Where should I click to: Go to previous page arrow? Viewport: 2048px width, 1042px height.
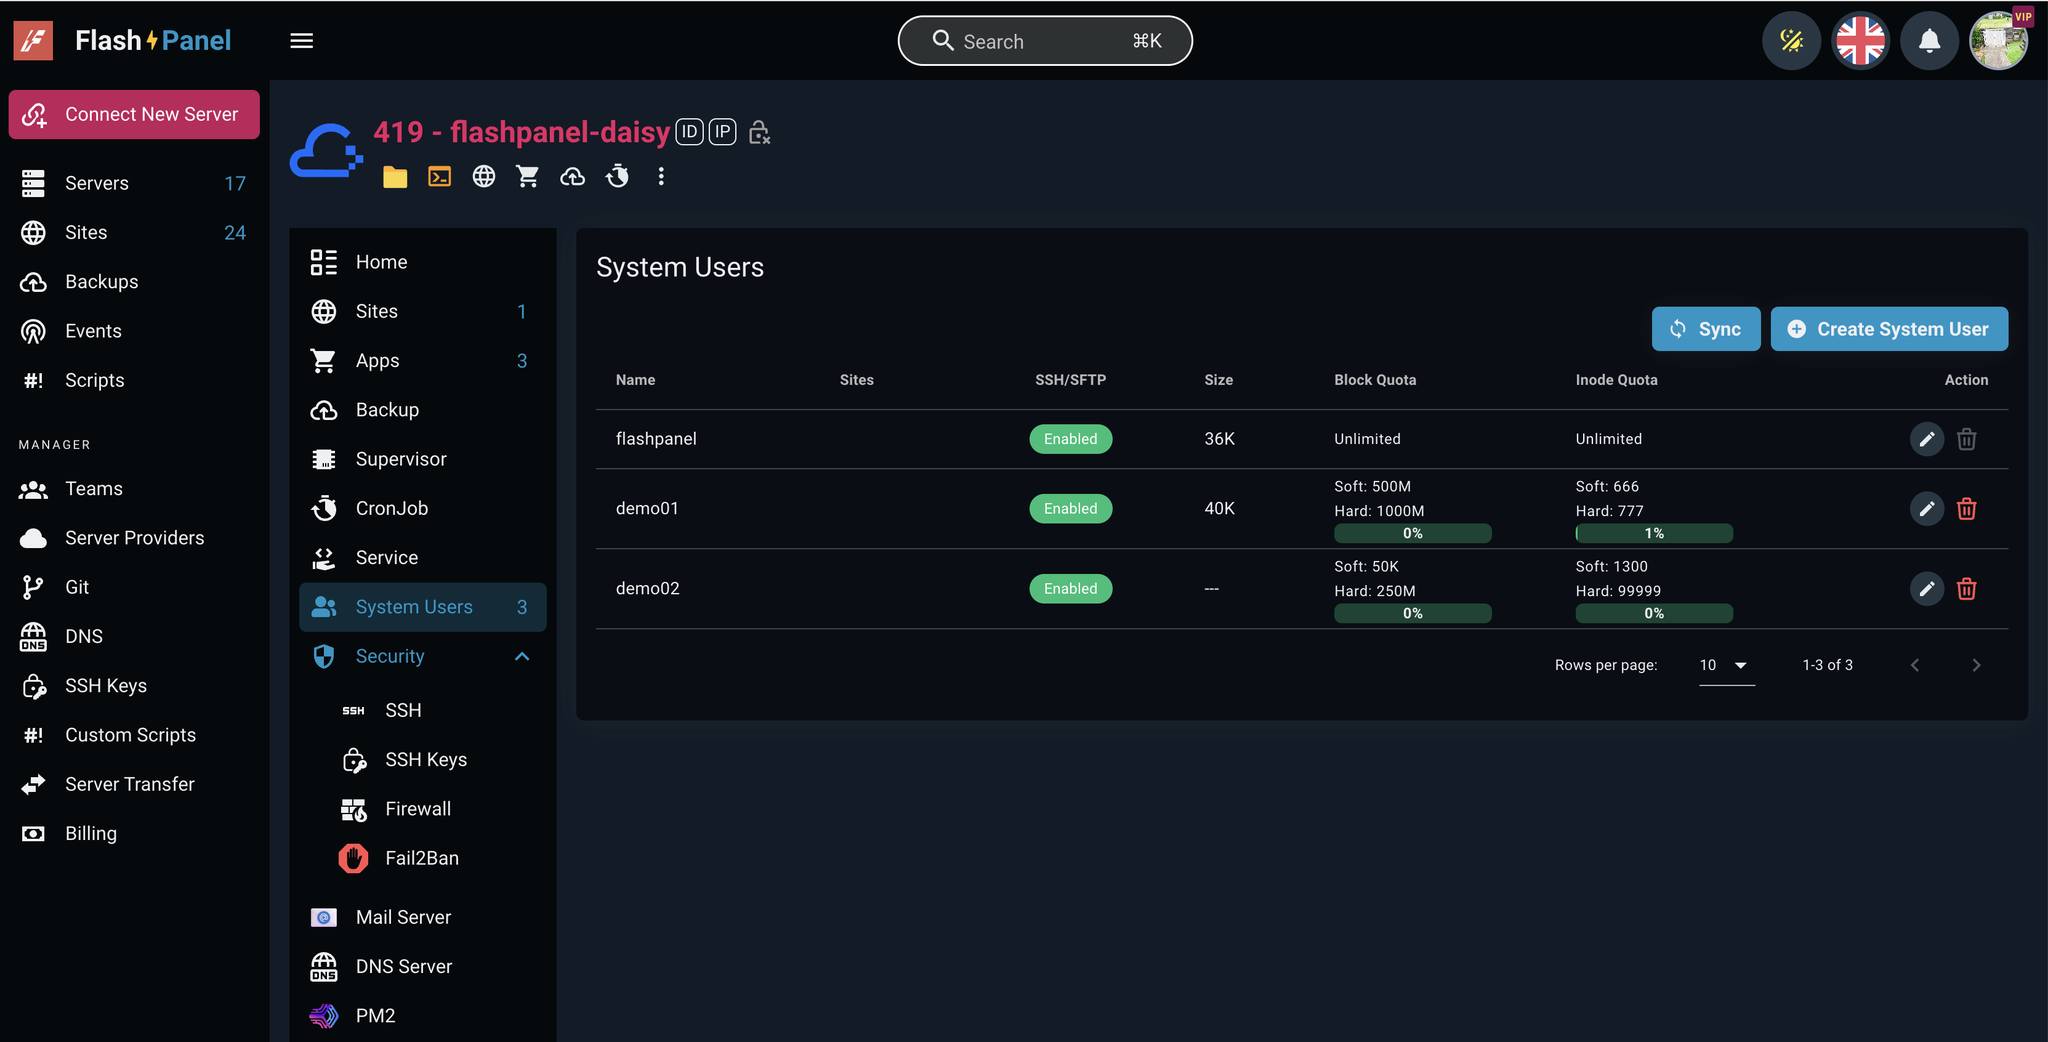(x=1915, y=665)
